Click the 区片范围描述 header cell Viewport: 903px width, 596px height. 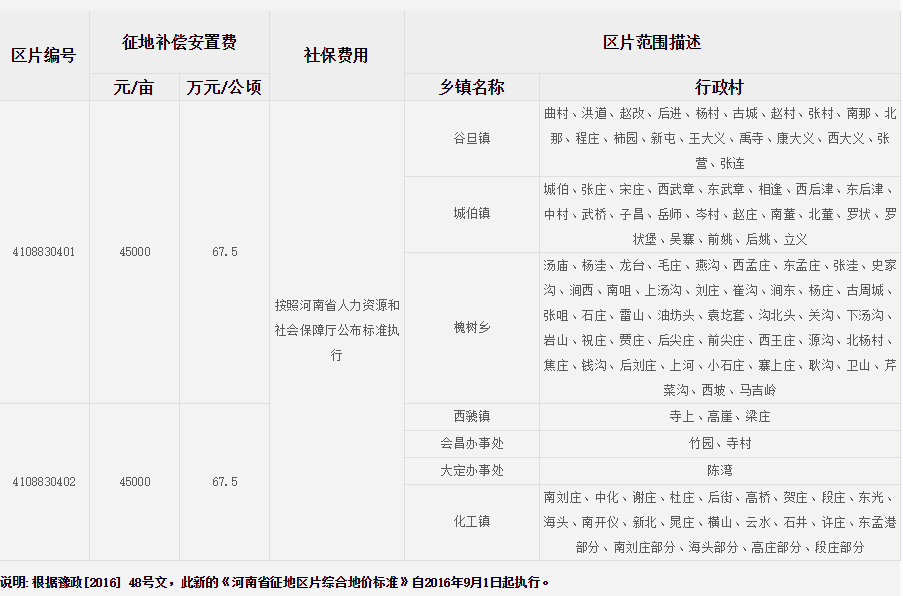[x=652, y=42]
